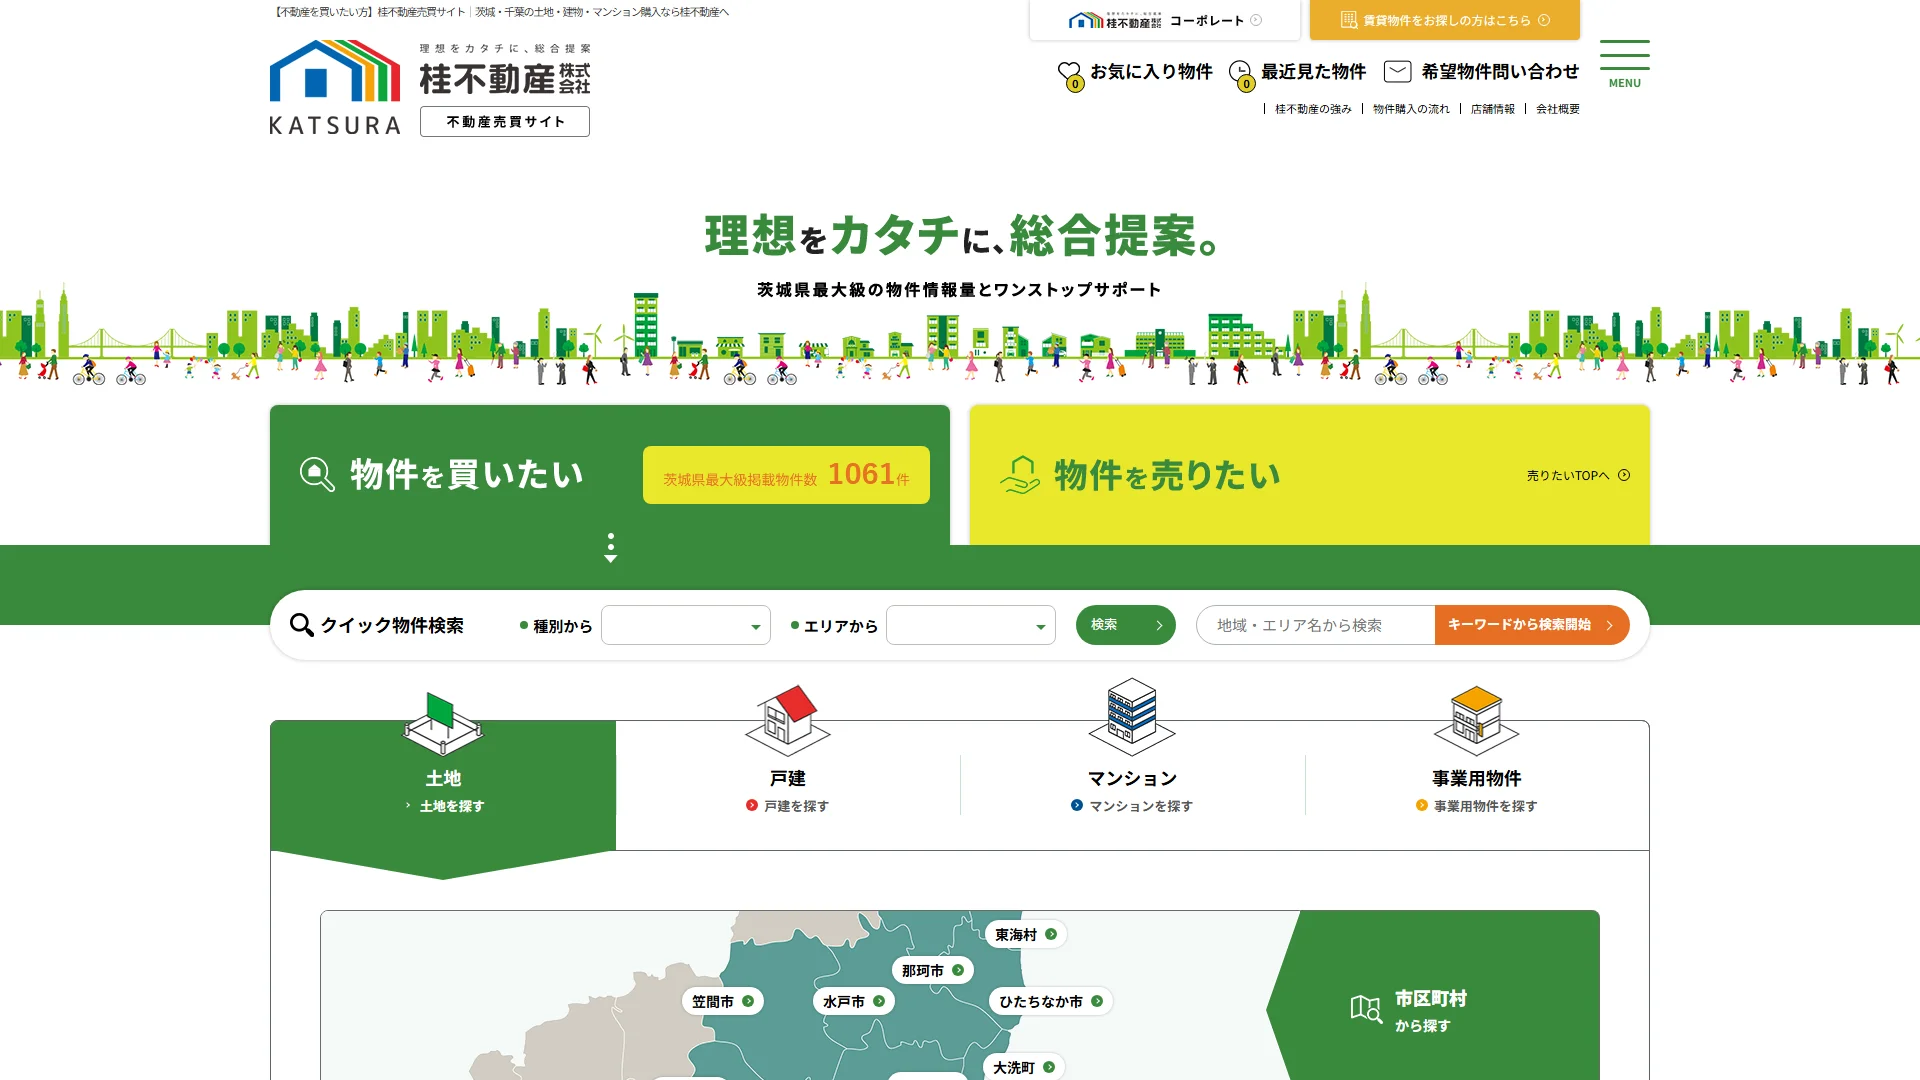Open 会社概要 nav link
This screenshot has width=1920, height=1080.
[1558, 109]
